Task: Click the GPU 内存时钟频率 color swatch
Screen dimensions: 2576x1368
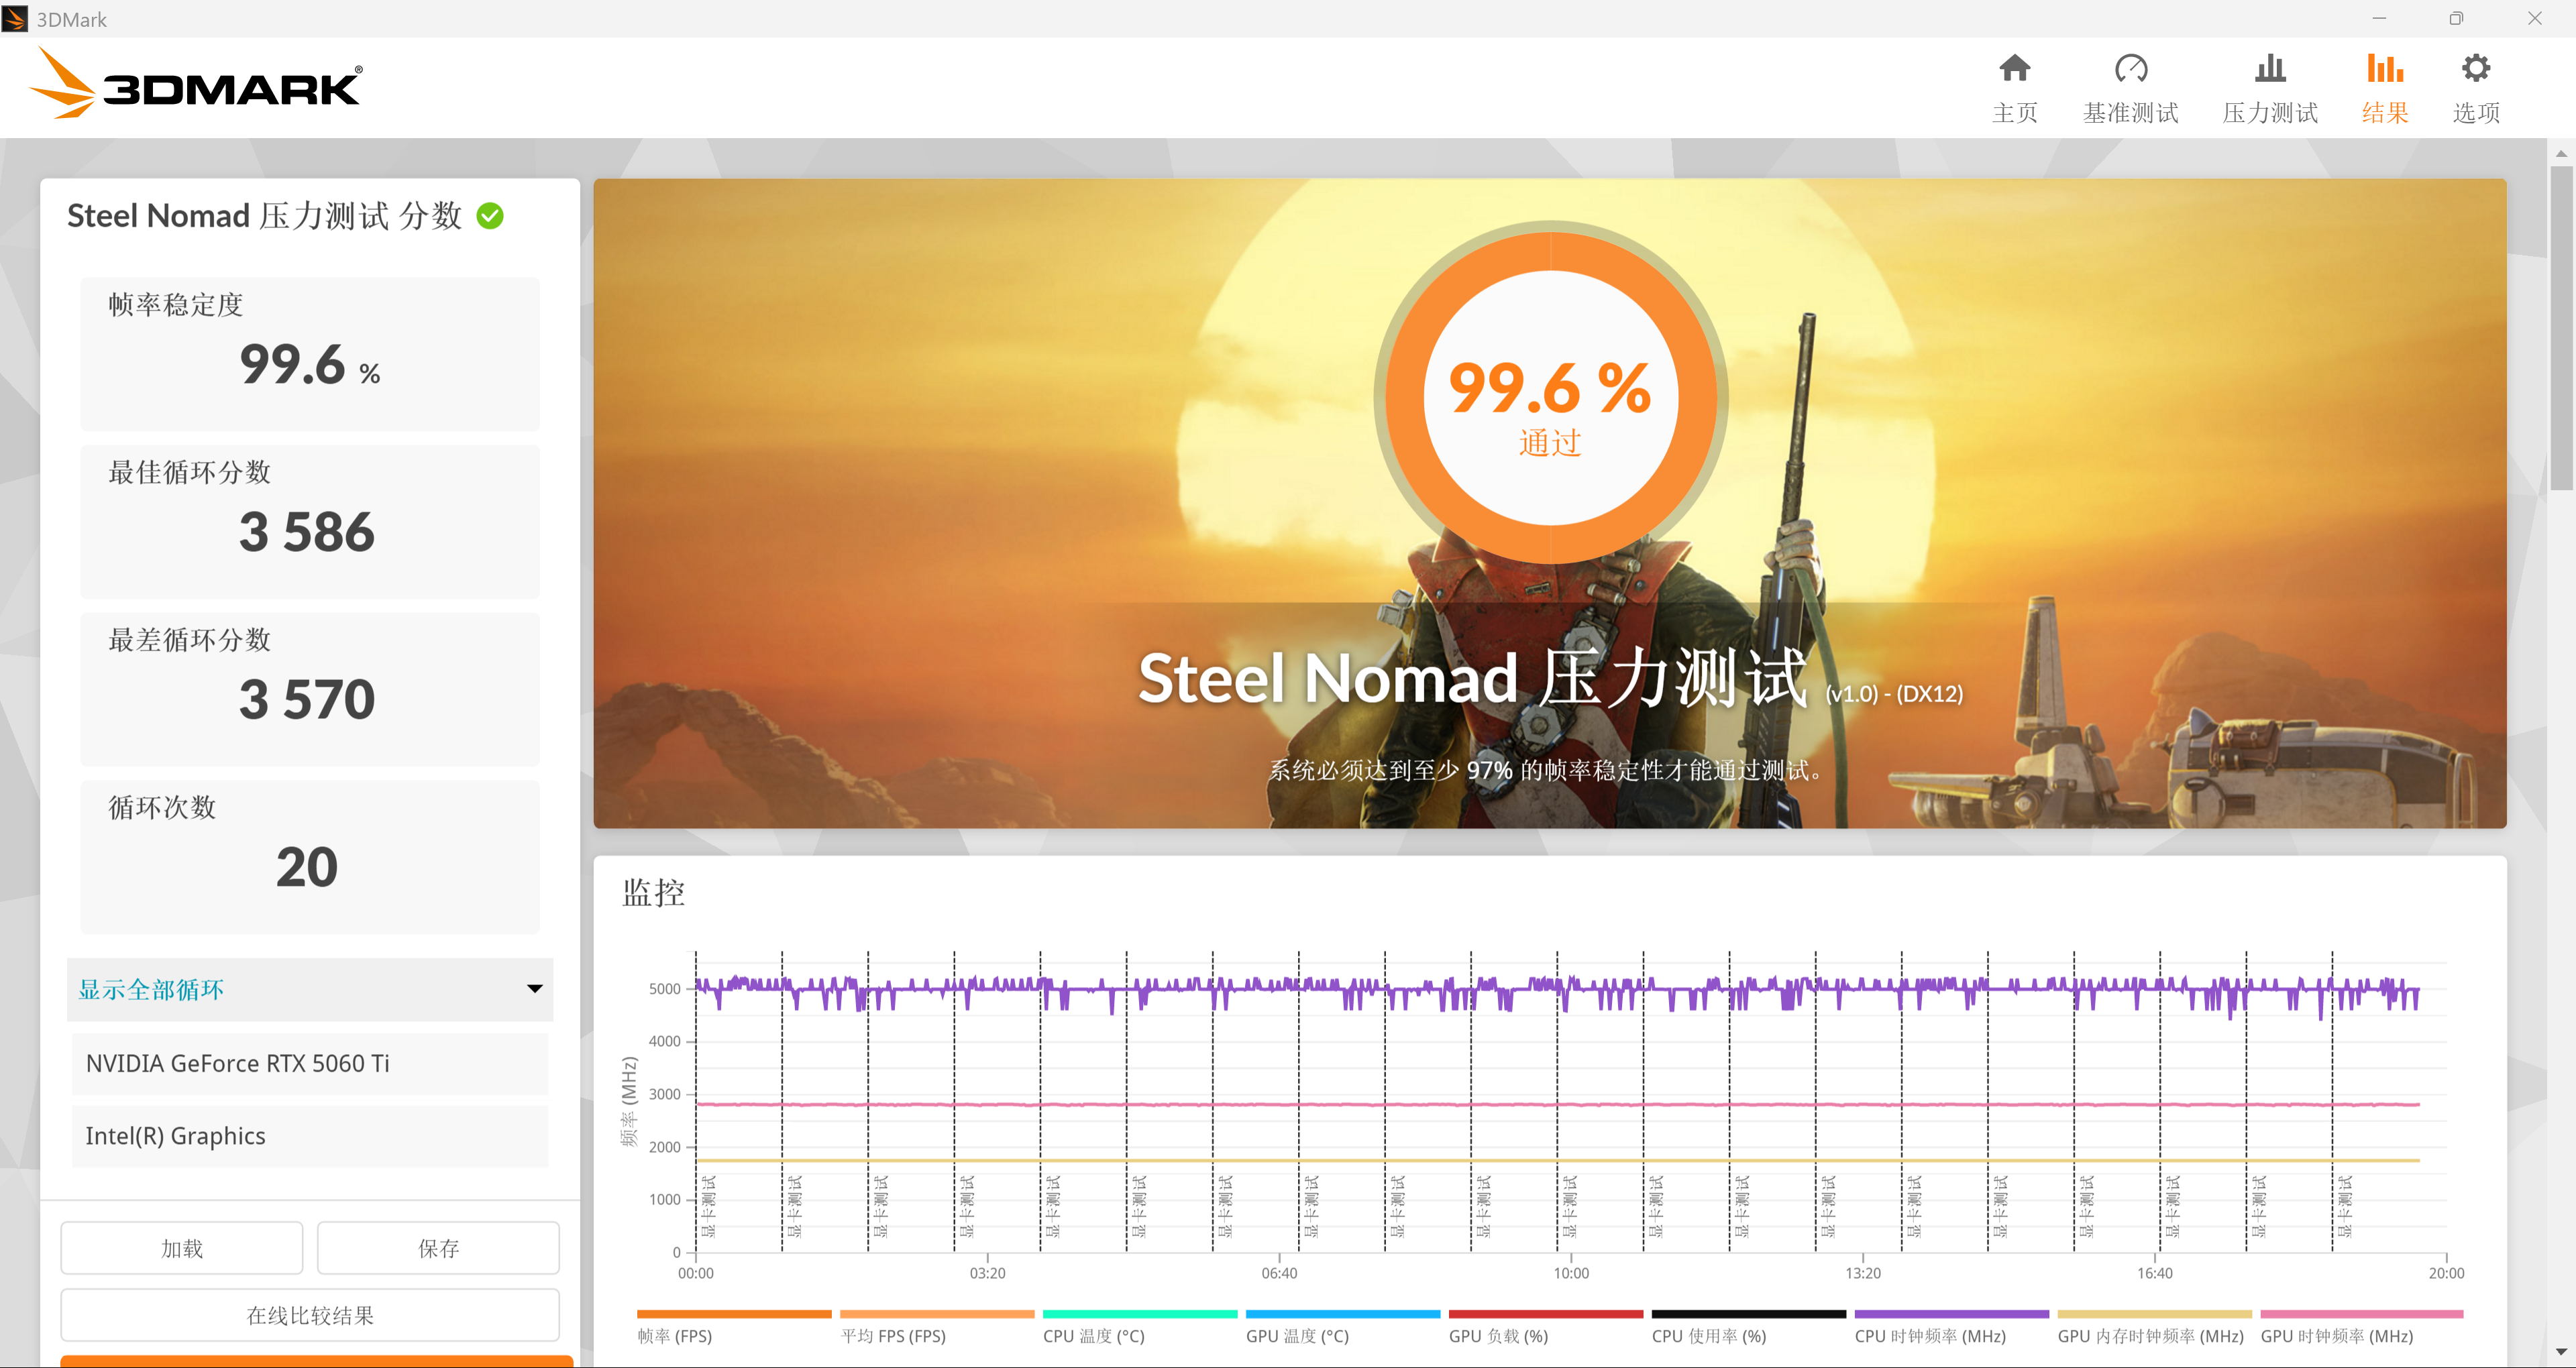Action: click(2154, 1314)
